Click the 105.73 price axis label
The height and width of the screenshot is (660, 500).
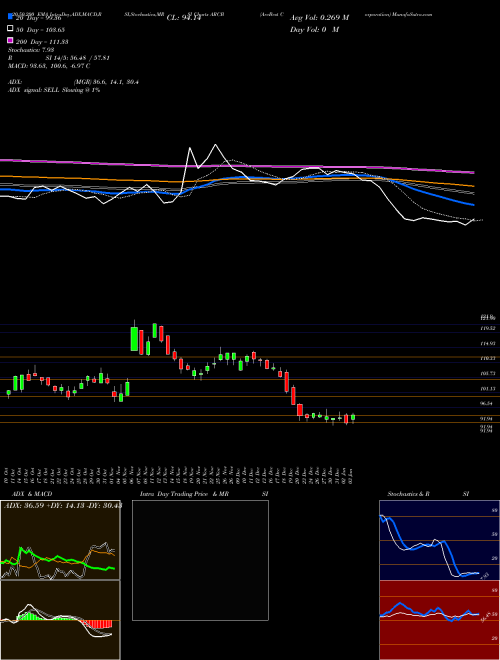coord(488,373)
